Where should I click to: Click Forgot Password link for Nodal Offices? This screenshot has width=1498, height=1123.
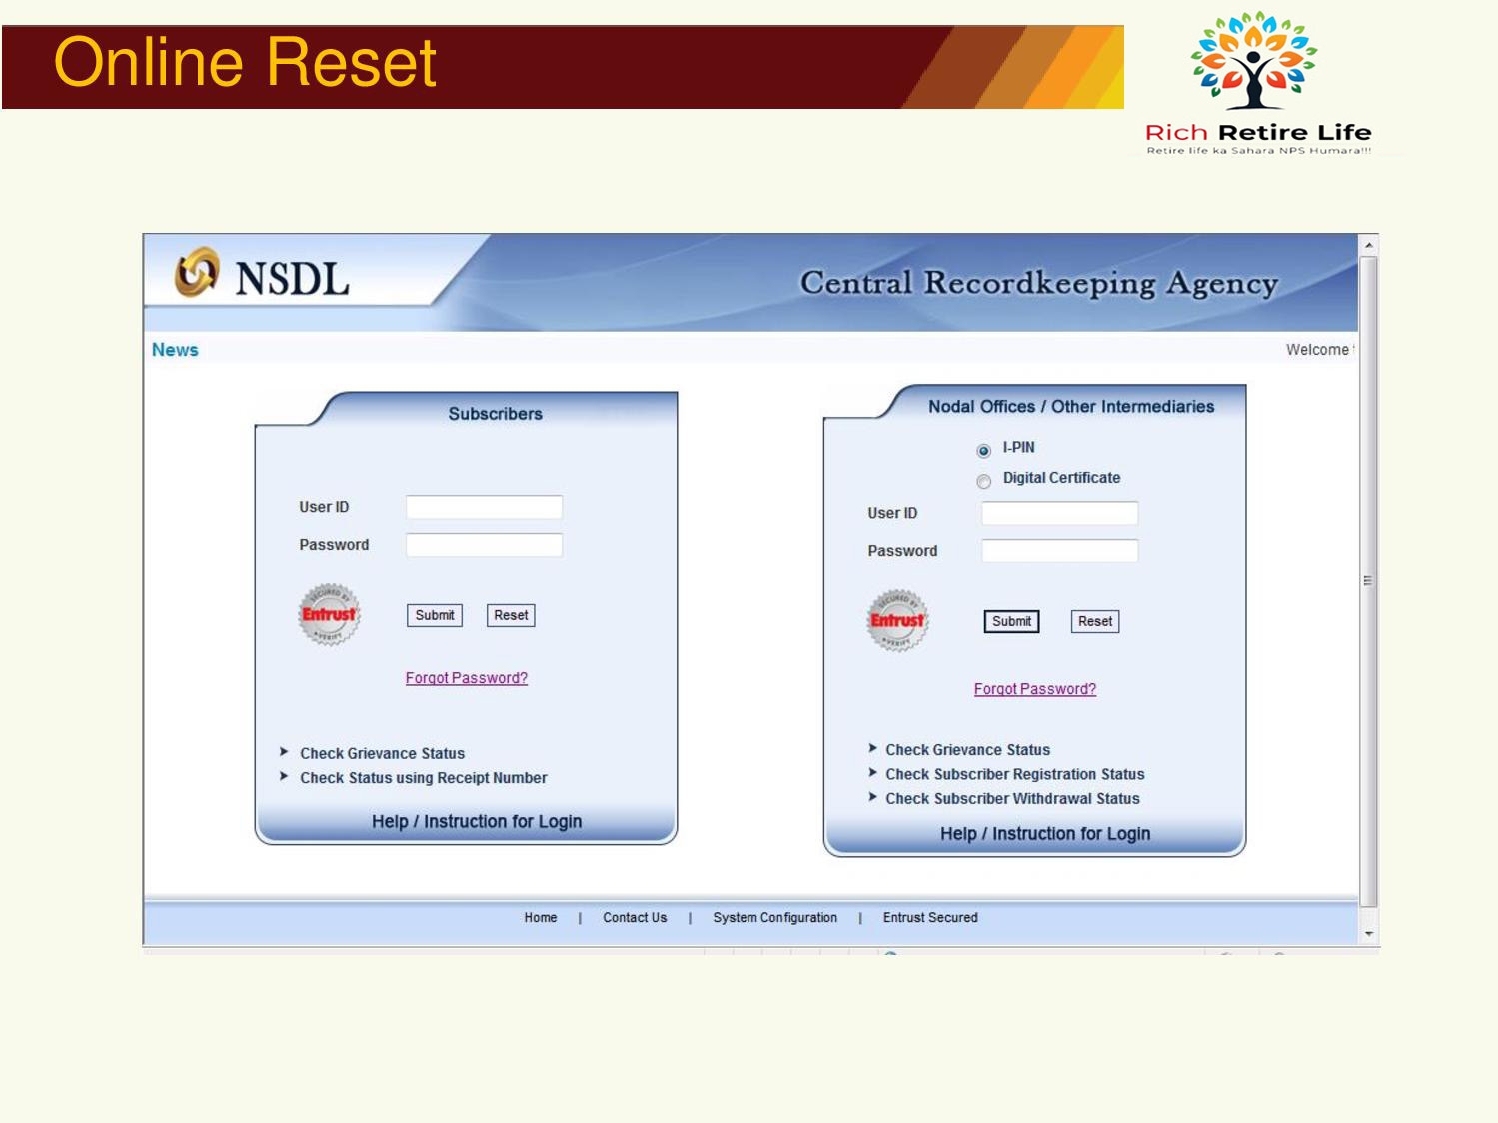point(1034,689)
